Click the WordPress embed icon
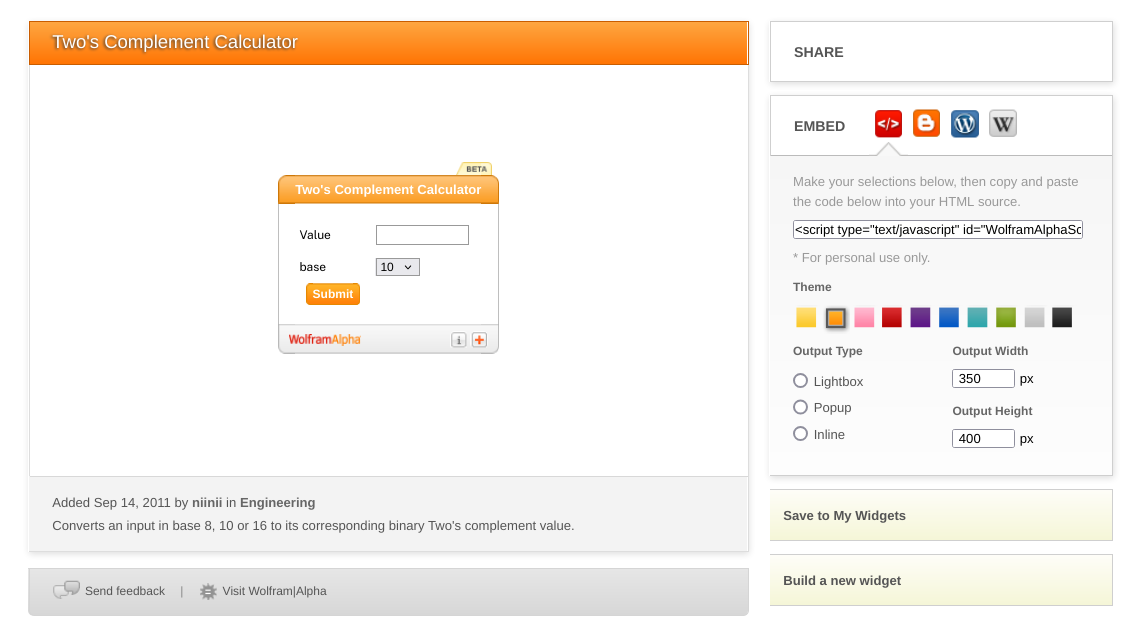Viewport: 1133px width, 640px height. (964, 124)
